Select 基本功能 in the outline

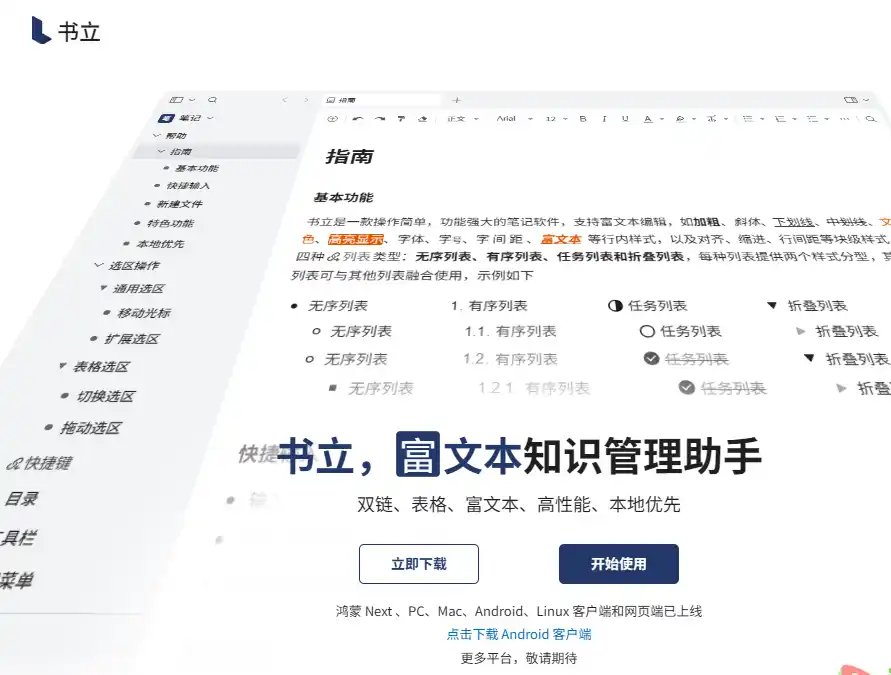(x=197, y=168)
